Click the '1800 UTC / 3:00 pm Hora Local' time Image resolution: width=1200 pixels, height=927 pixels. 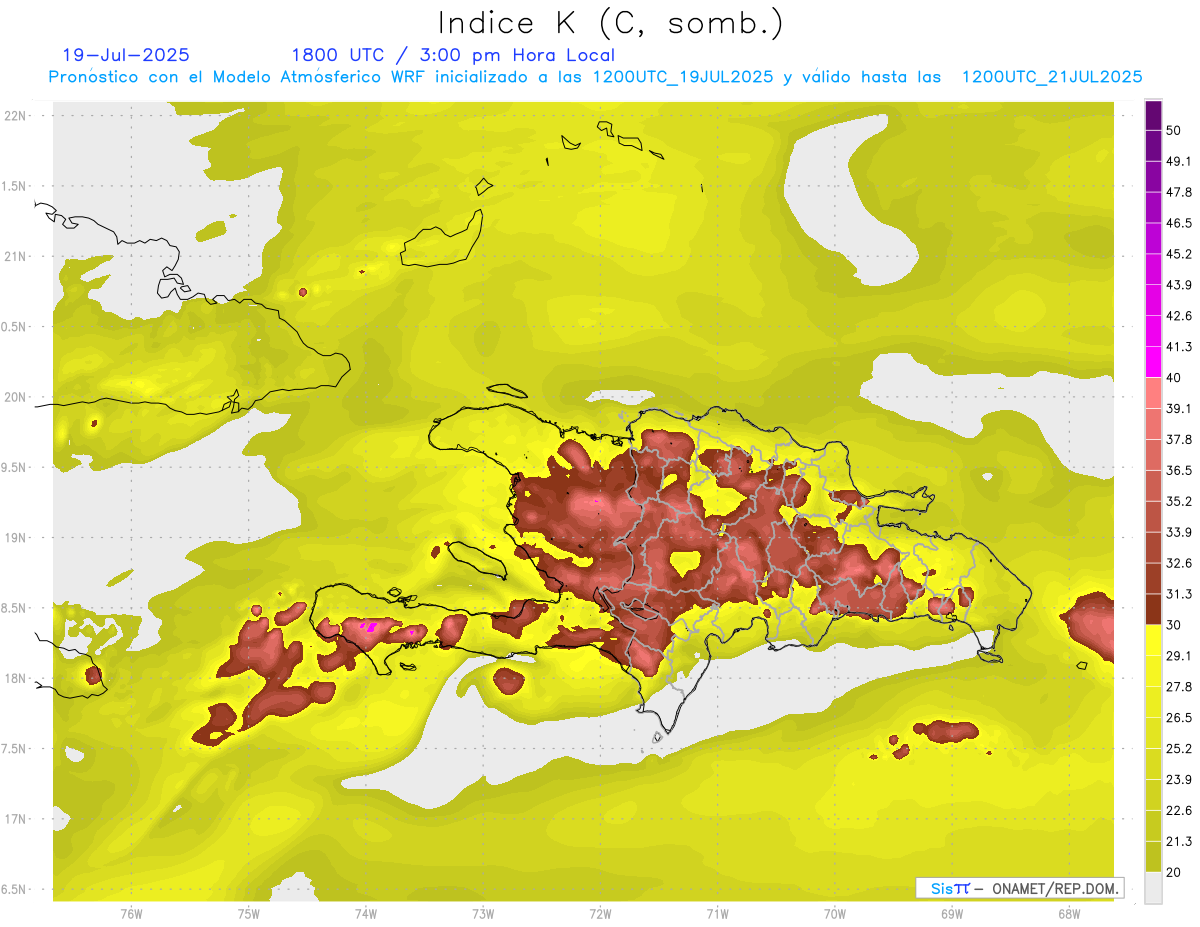(453, 55)
